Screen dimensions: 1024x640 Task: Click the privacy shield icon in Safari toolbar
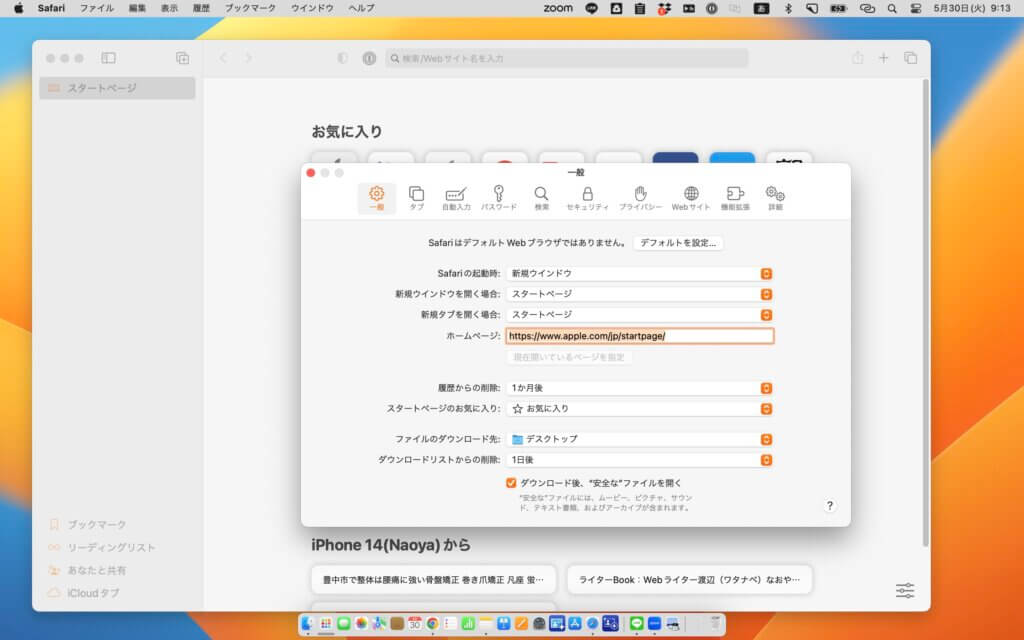click(x=342, y=58)
